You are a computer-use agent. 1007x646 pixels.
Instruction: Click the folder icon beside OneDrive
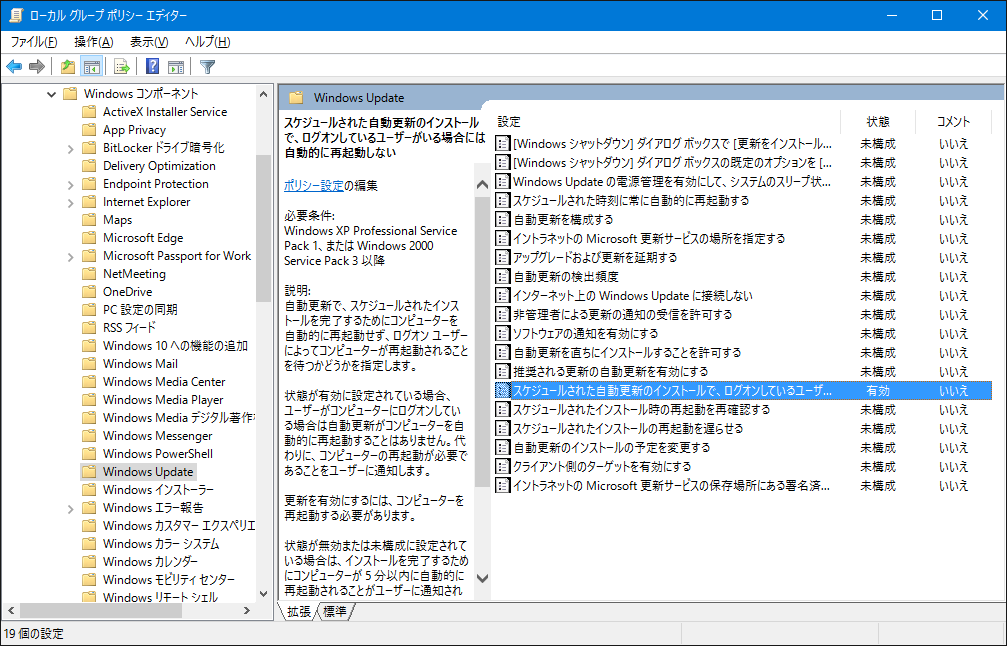point(89,292)
